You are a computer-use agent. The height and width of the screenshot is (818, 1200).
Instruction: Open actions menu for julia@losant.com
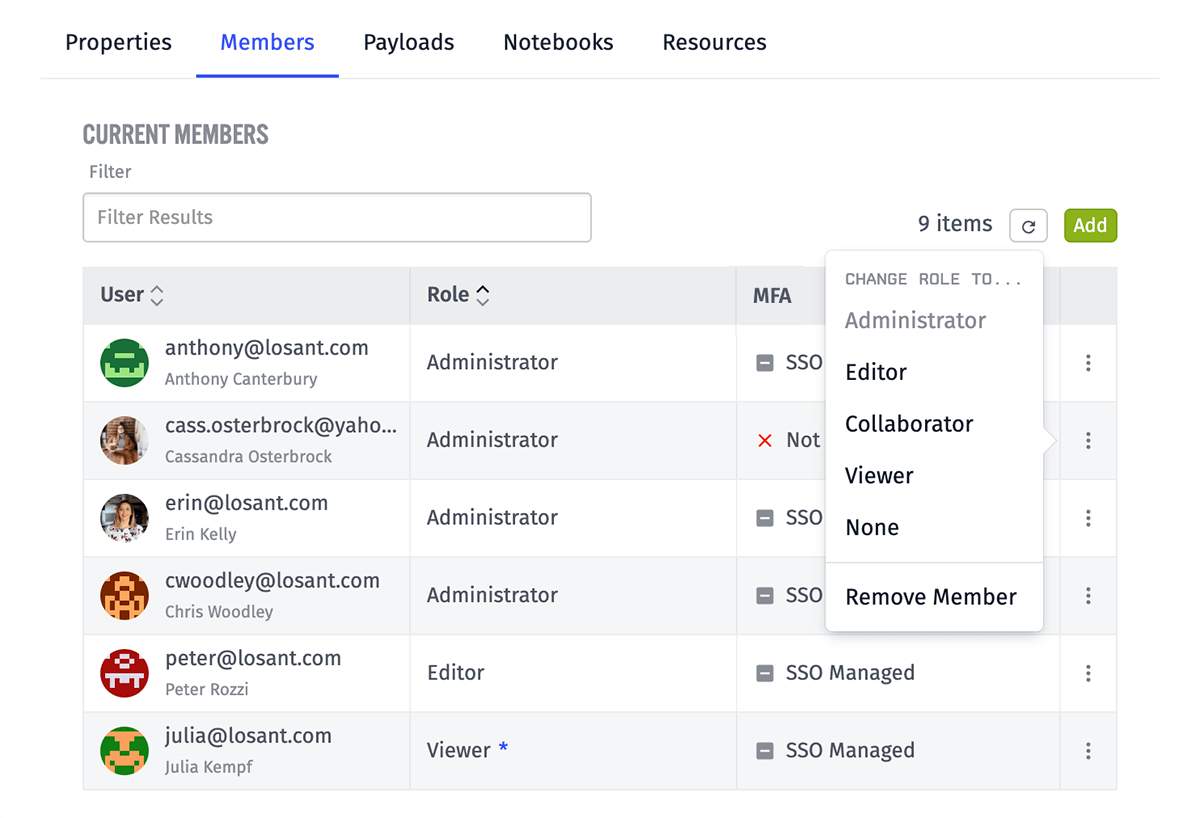coord(1088,750)
